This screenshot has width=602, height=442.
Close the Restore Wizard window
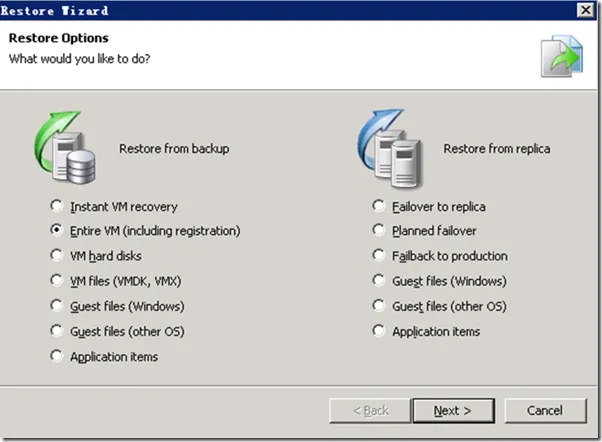coord(584,9)
